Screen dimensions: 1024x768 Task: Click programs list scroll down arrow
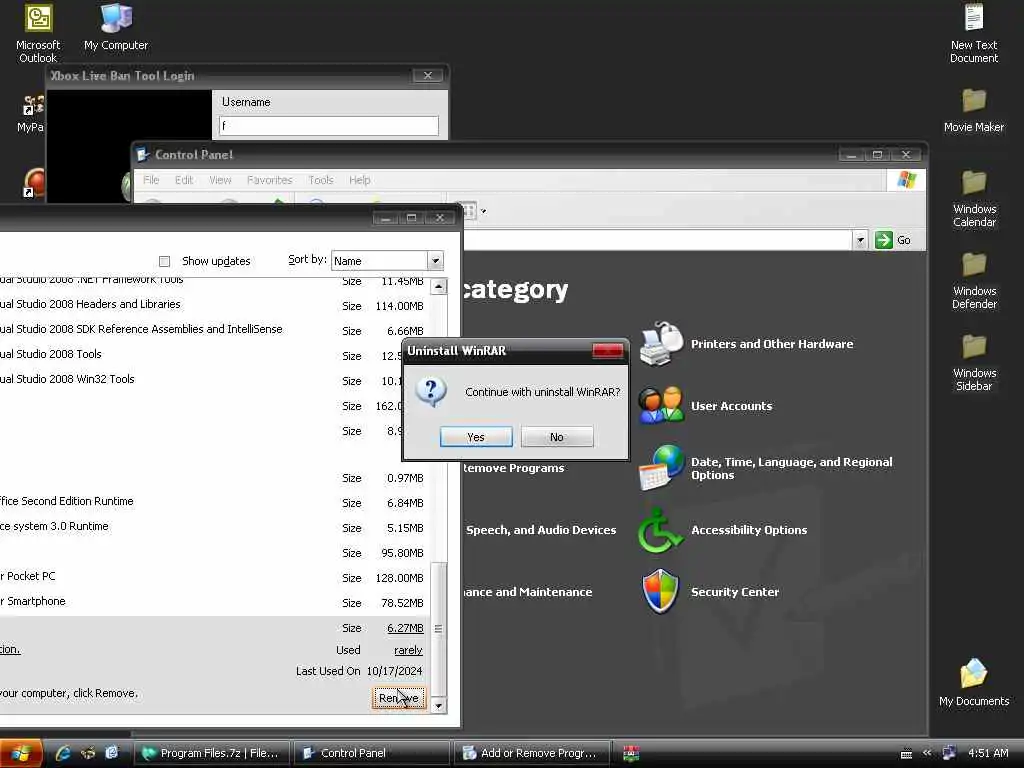pyautogui.click(x=439, y=706)
